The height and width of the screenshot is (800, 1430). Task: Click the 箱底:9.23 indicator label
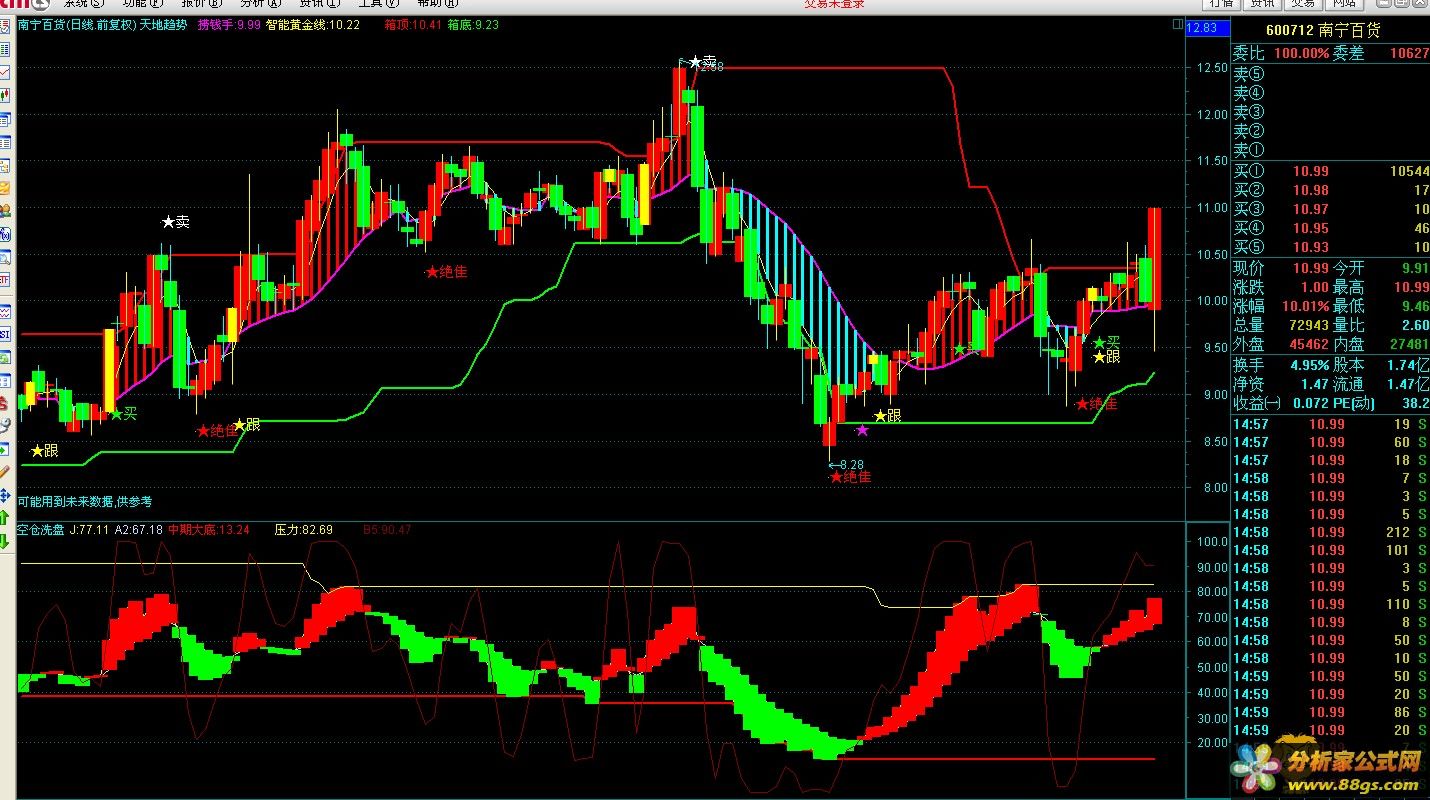[x=473, y=25]
